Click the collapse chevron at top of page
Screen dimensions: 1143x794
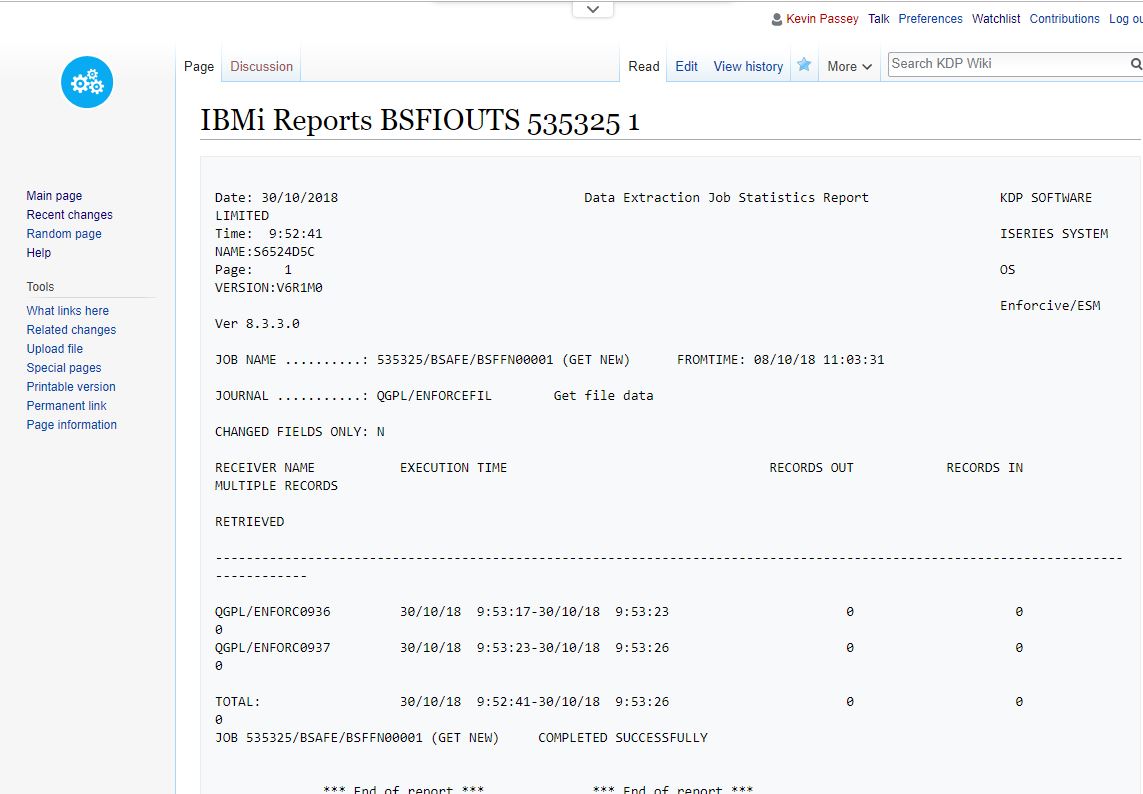coord(593,9)
